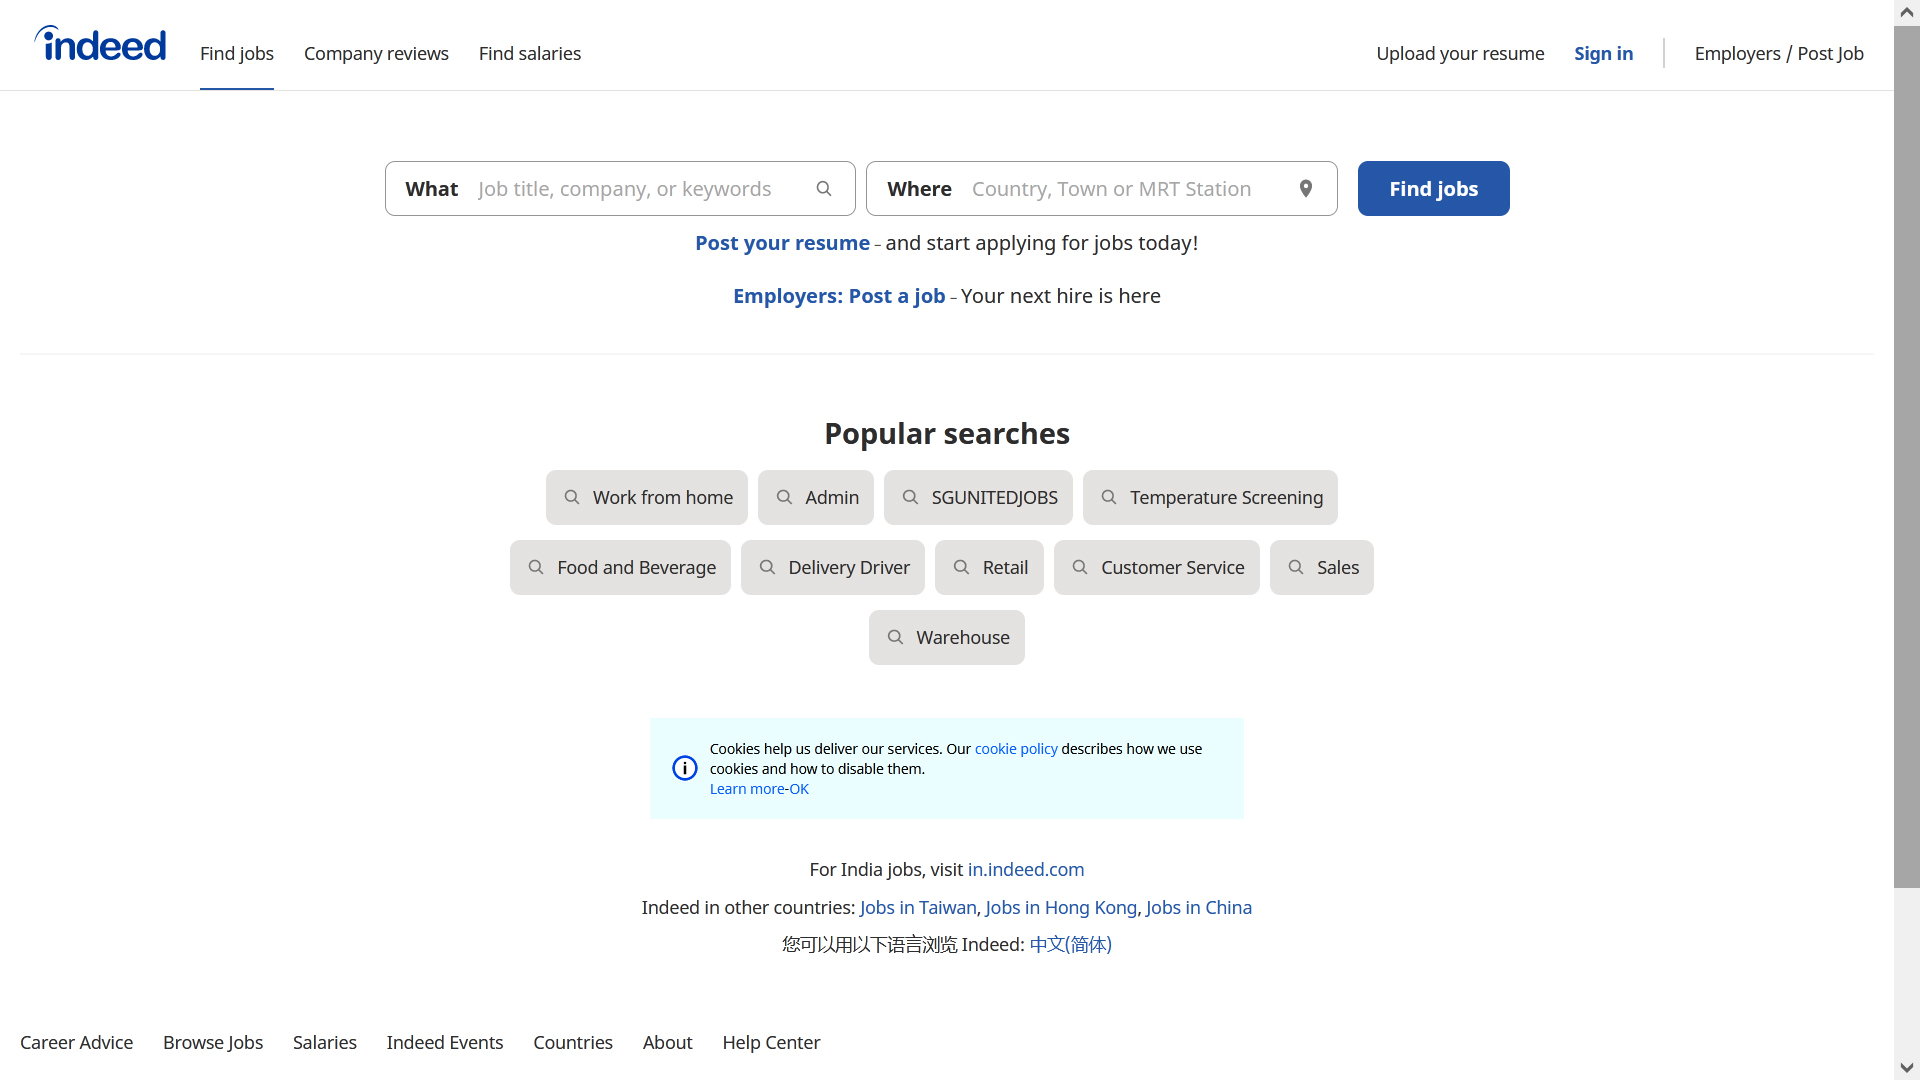This screenshot has width=1920, height=1080.
Task: Click magnifier icon on Work from home chip
Action: 572,497
